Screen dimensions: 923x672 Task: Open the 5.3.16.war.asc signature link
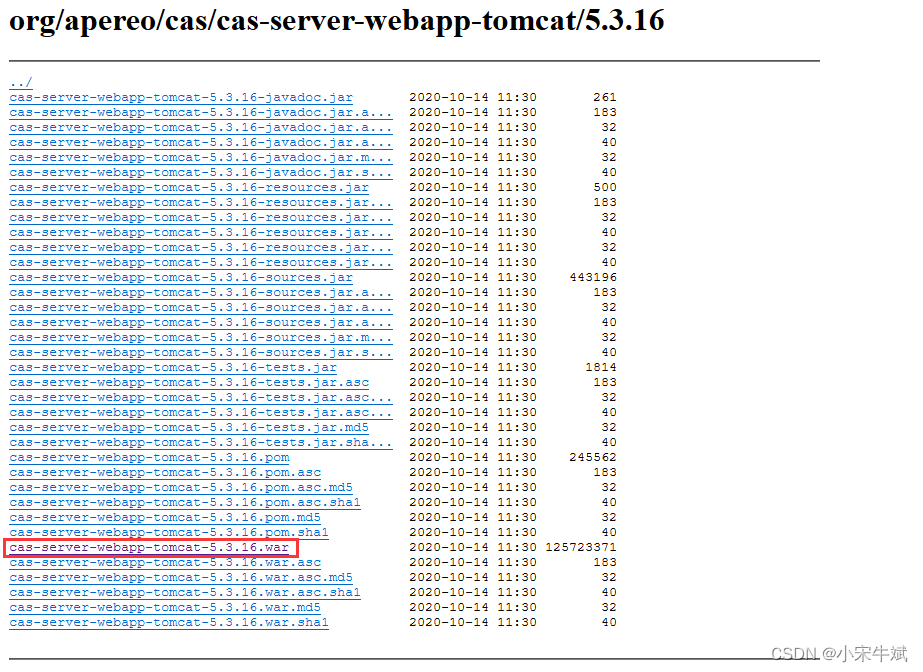(165, 563)
